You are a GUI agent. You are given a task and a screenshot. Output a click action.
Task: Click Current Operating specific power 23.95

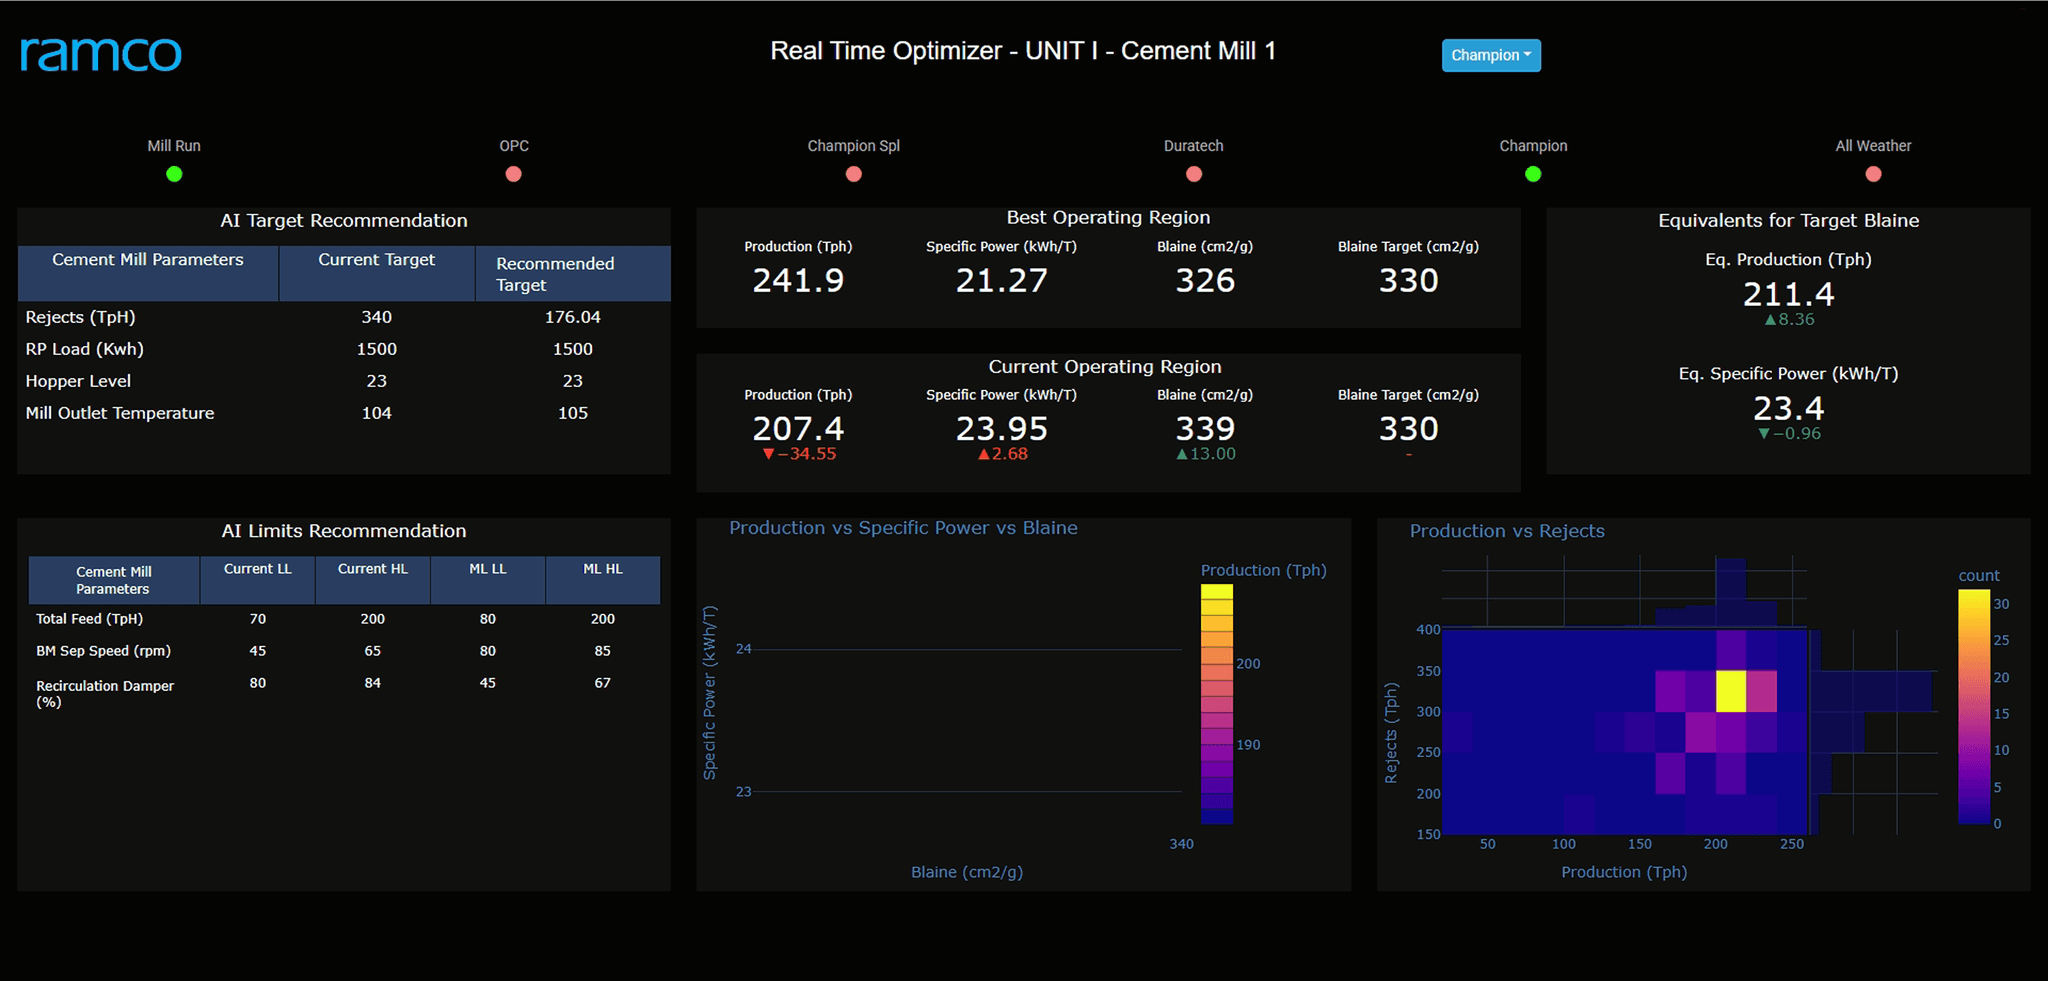tap(1001, 429)
